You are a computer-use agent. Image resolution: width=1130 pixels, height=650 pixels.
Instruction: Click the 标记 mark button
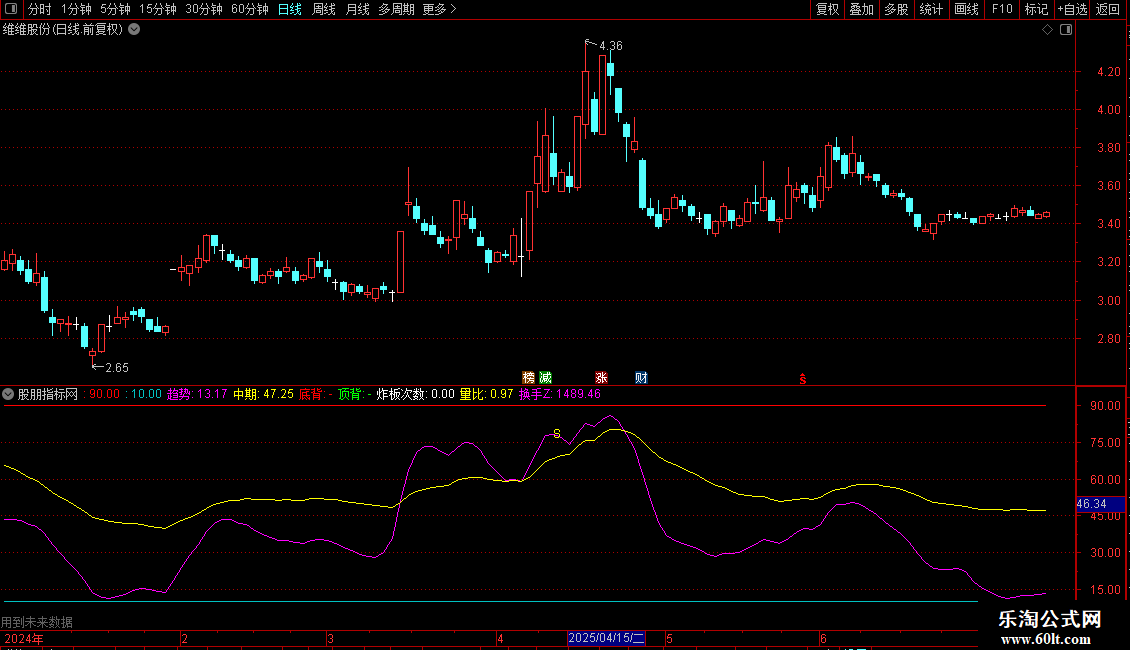point(1036,9)
